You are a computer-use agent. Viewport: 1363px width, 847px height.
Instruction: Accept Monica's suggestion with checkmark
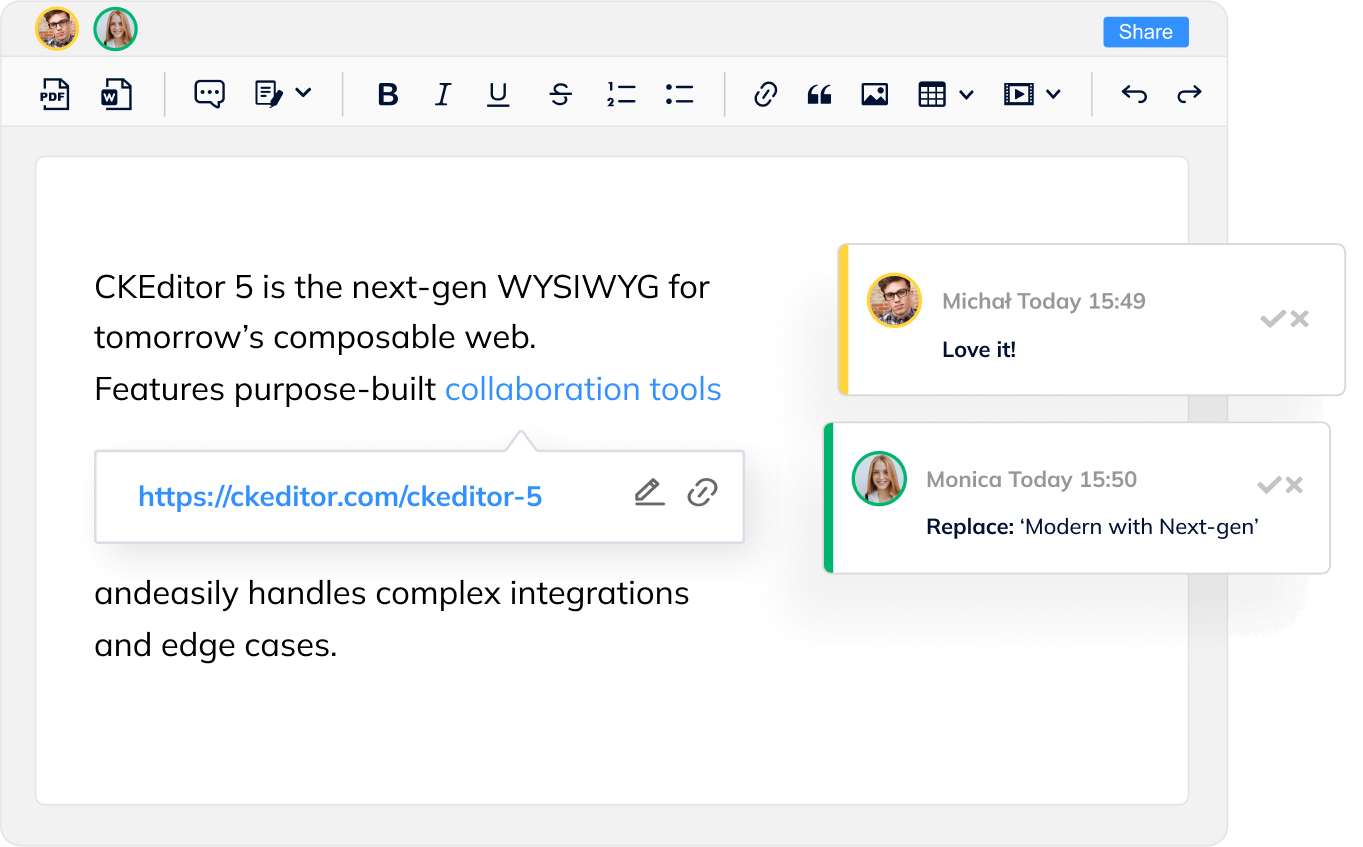pos(1269,485)
